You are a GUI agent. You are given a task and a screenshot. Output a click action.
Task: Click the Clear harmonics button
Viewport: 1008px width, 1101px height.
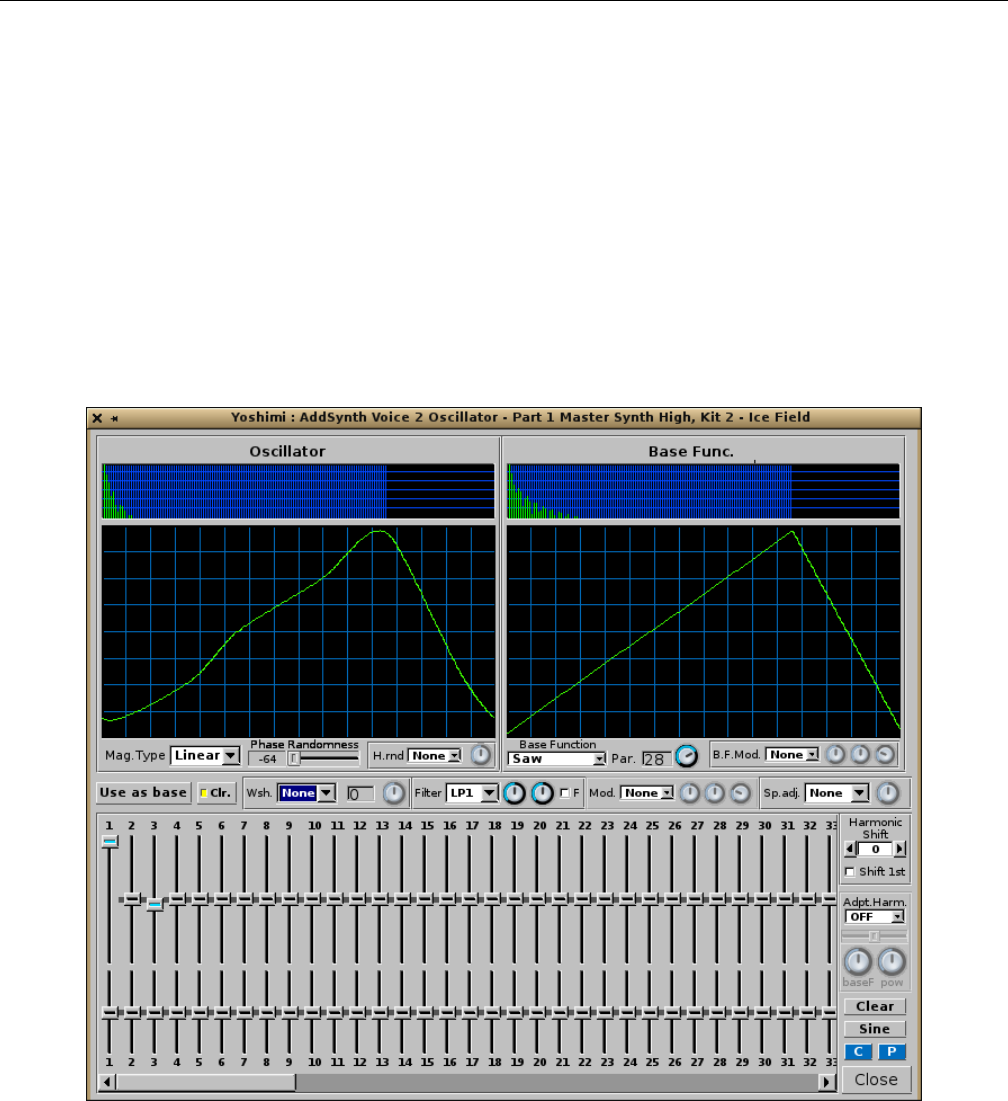[x=875, y=1006]
